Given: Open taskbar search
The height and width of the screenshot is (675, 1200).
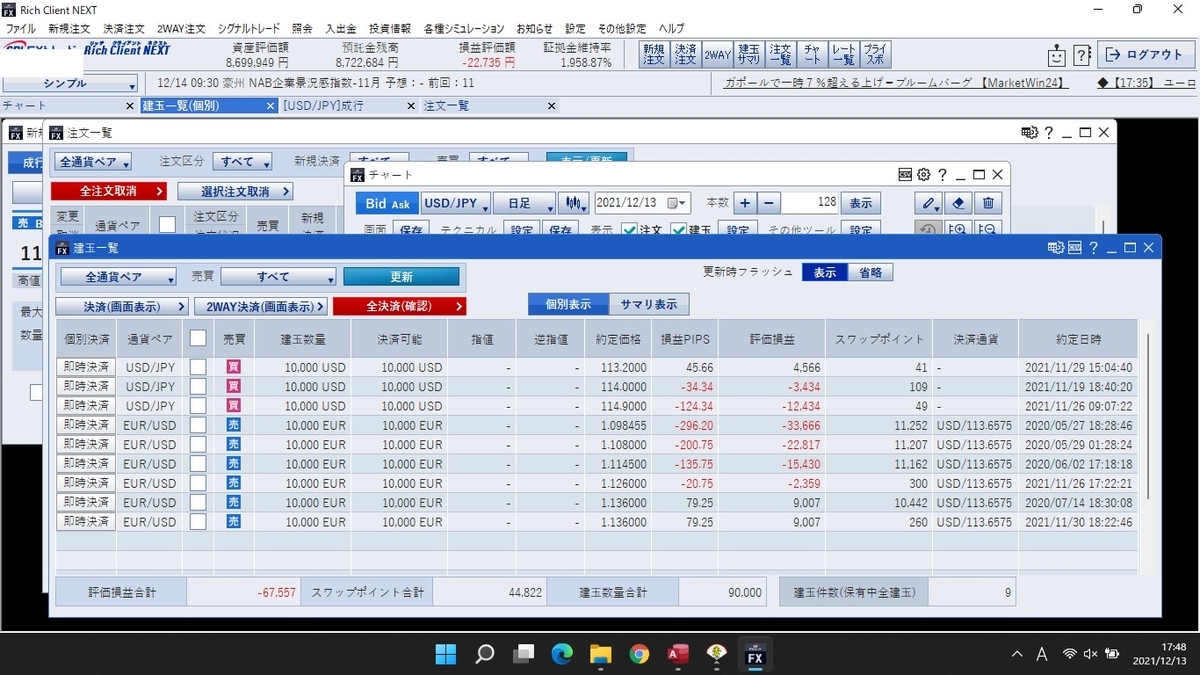Looking at the screenshot, I should point(484,655).
